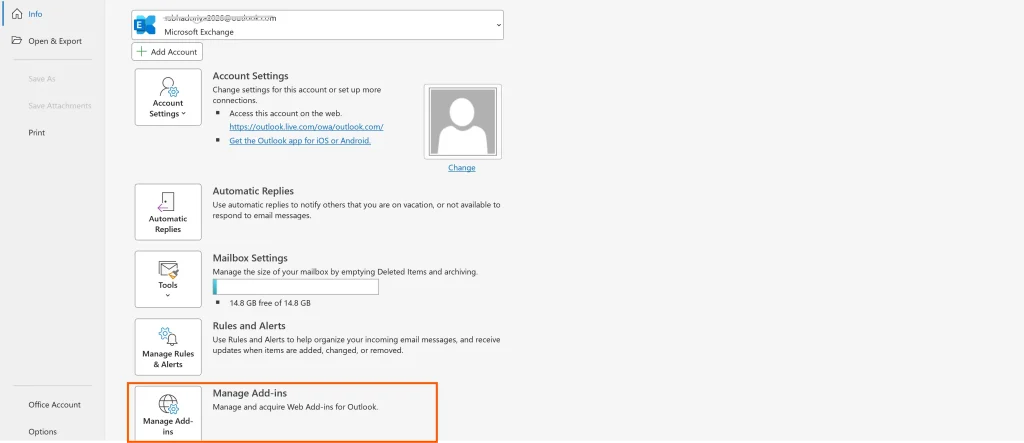The image size is (1024, 443).
Task: Follow the outlook.live.com web access link
Action: point(306,127)
